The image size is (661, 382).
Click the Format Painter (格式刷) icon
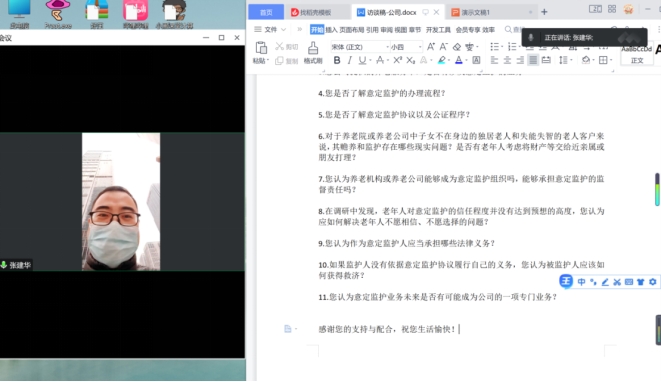[313, 48]
